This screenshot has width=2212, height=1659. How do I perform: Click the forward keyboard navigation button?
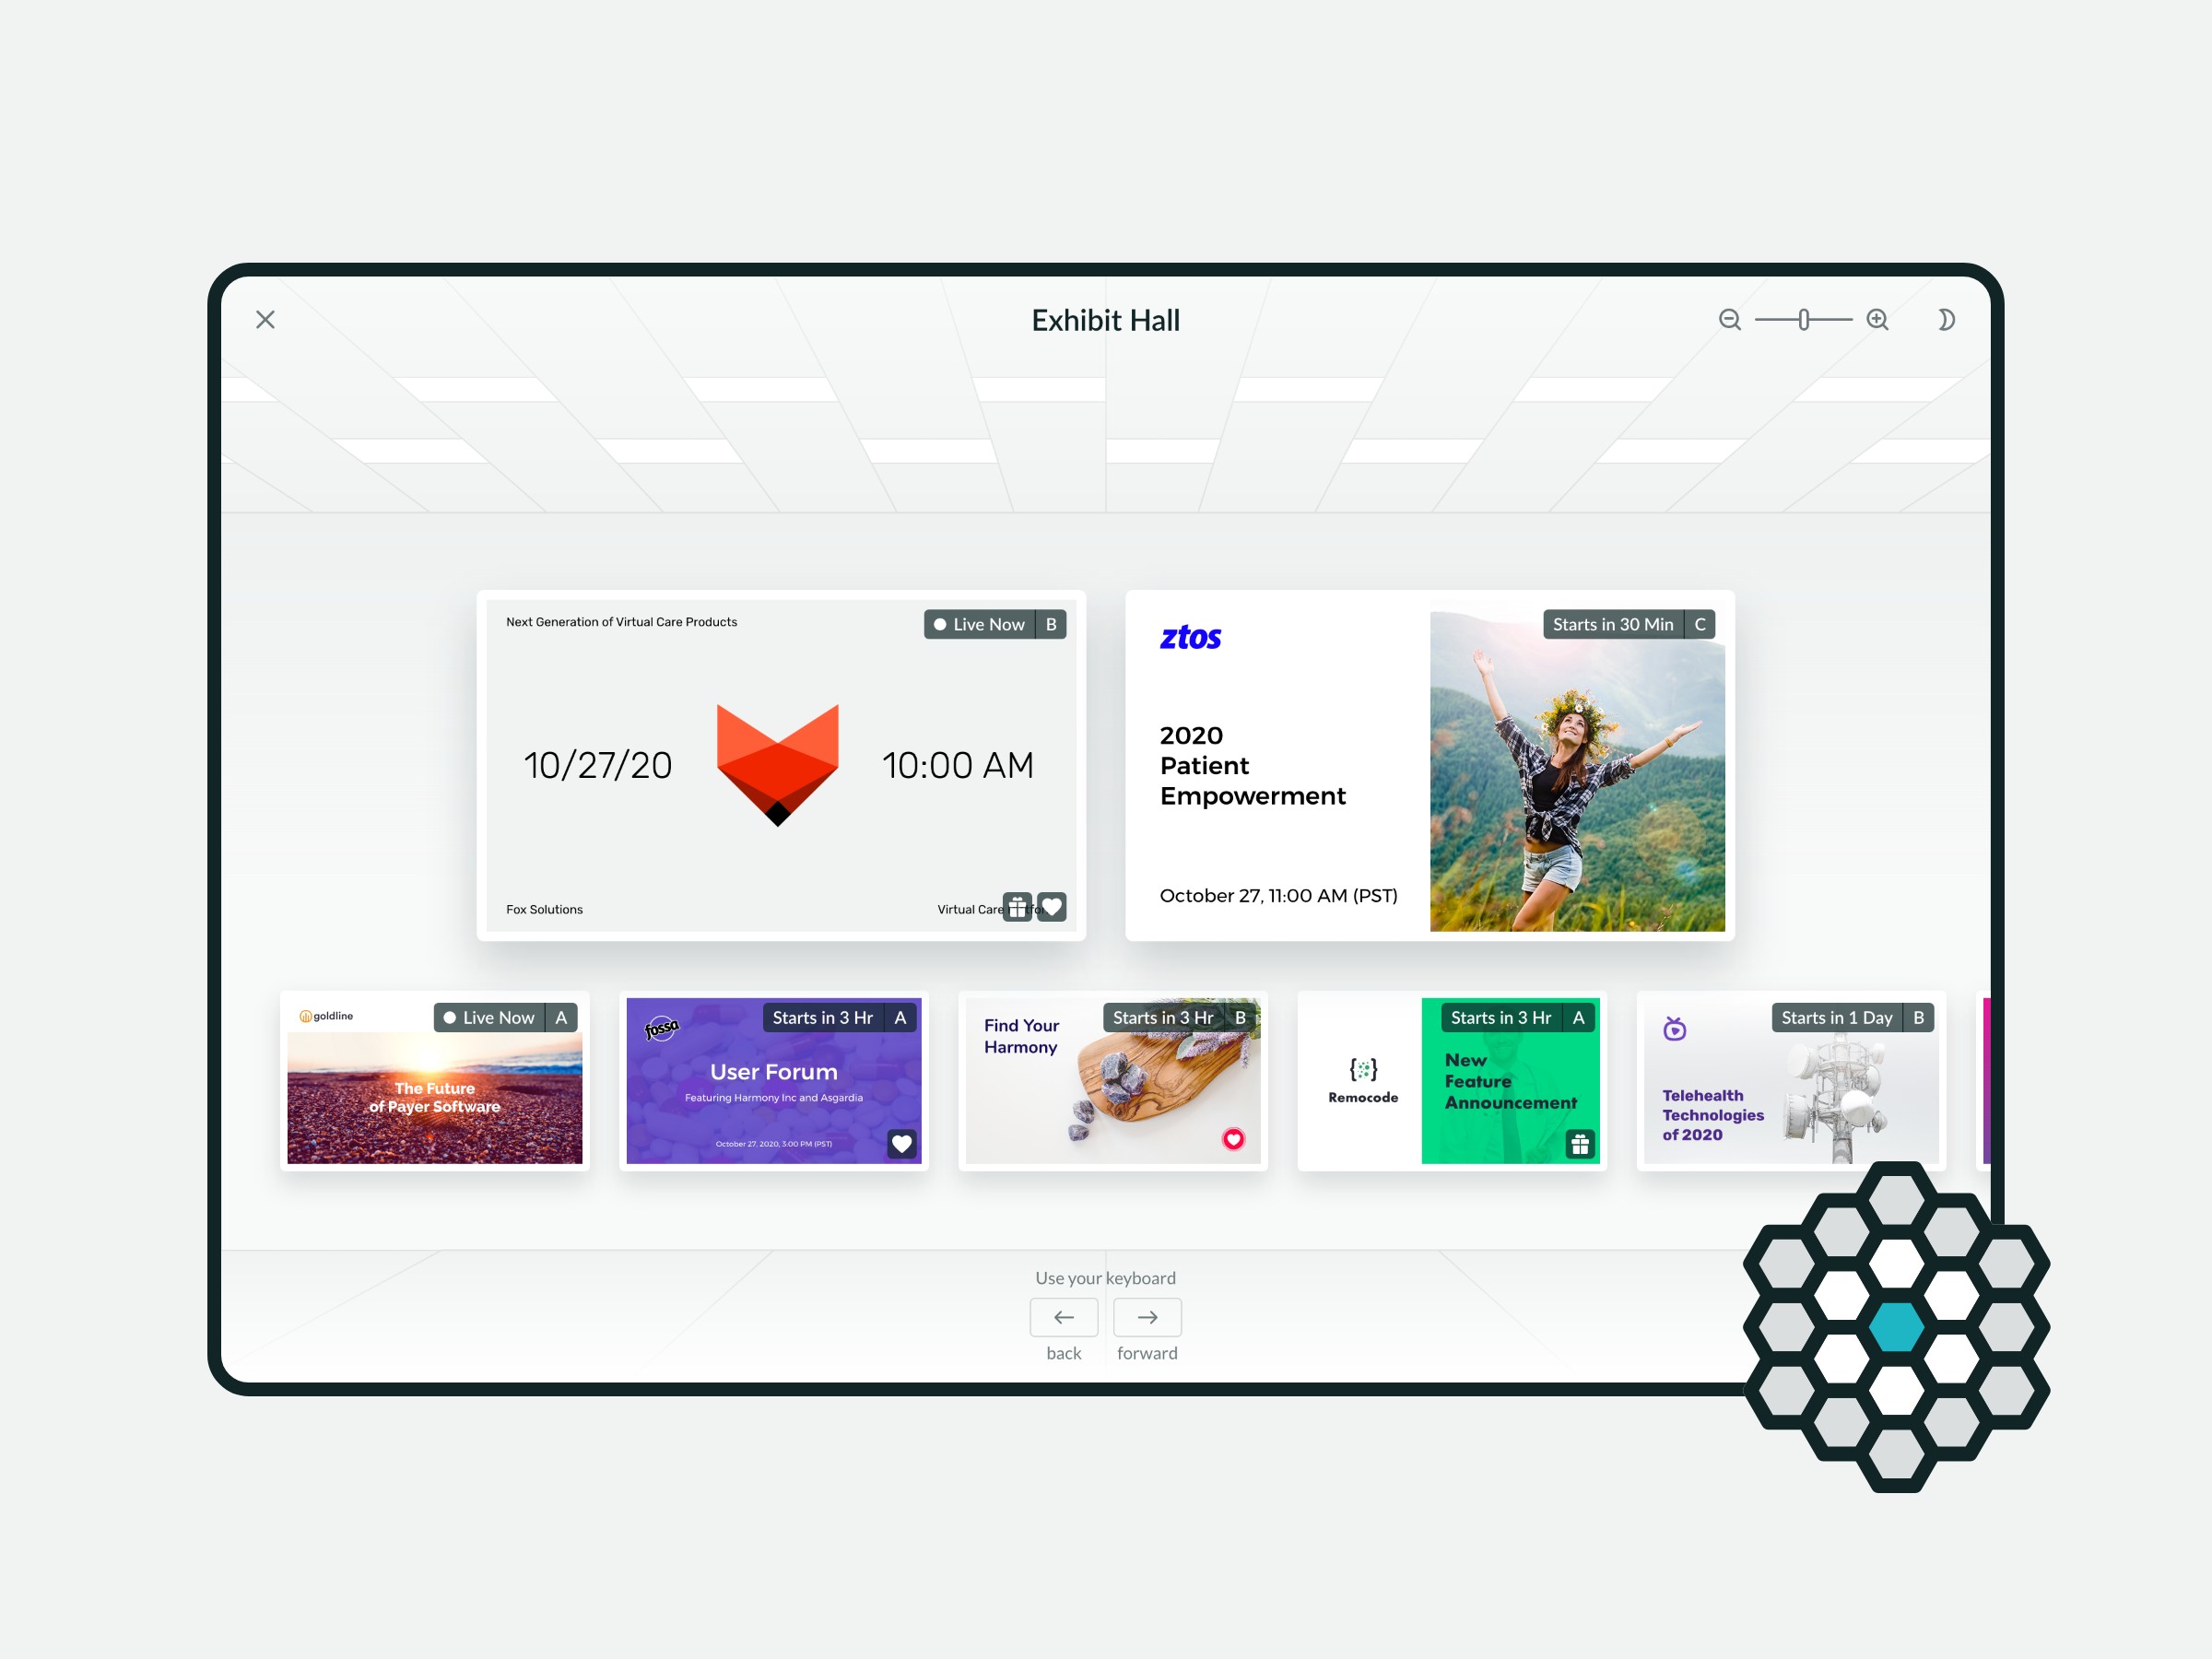tap(1146, 1317)
